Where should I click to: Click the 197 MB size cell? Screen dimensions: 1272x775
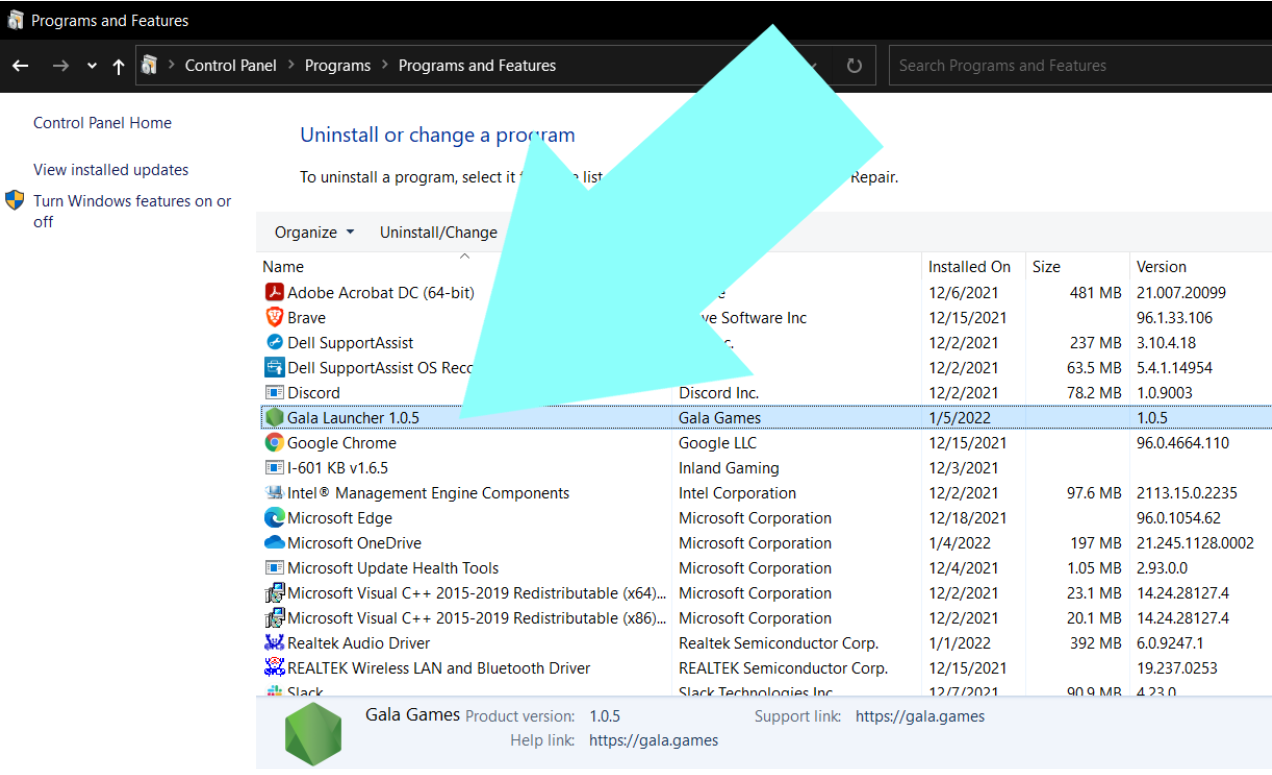coord(1096,543)
